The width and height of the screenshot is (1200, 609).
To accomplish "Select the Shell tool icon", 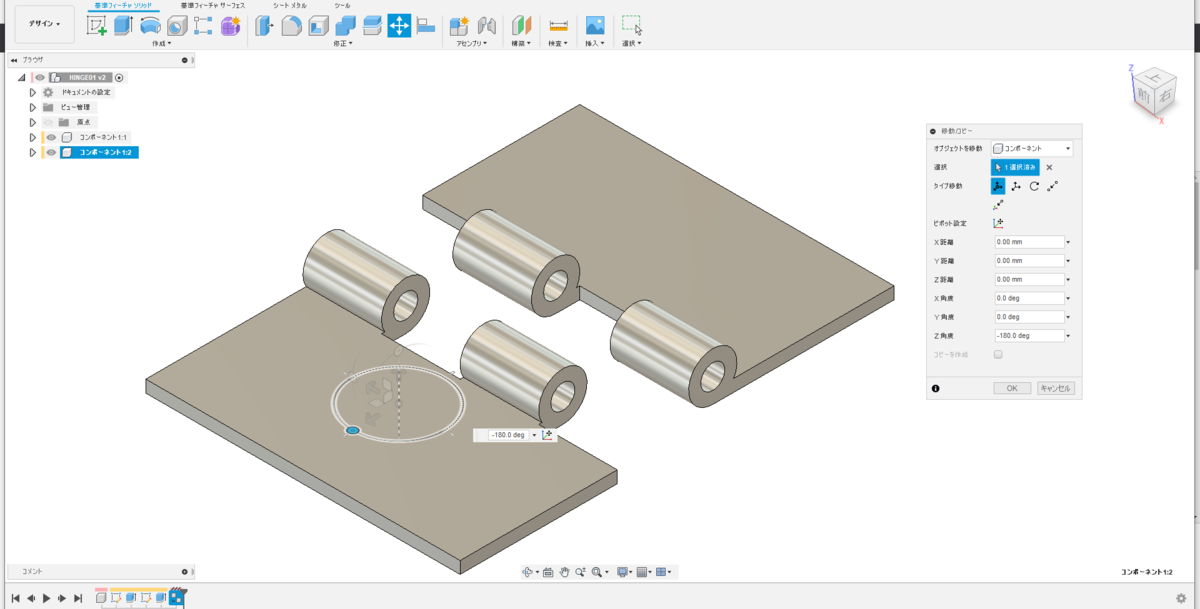I will (x=319, y=26).
